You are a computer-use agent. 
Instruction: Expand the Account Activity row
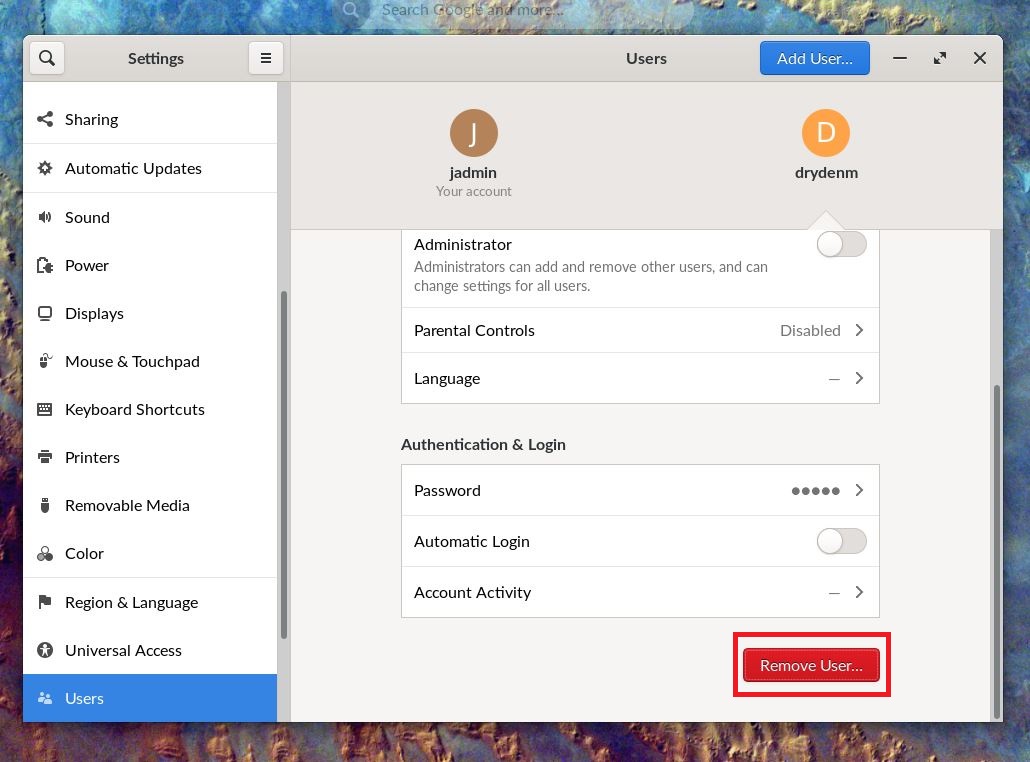(640, 593)
